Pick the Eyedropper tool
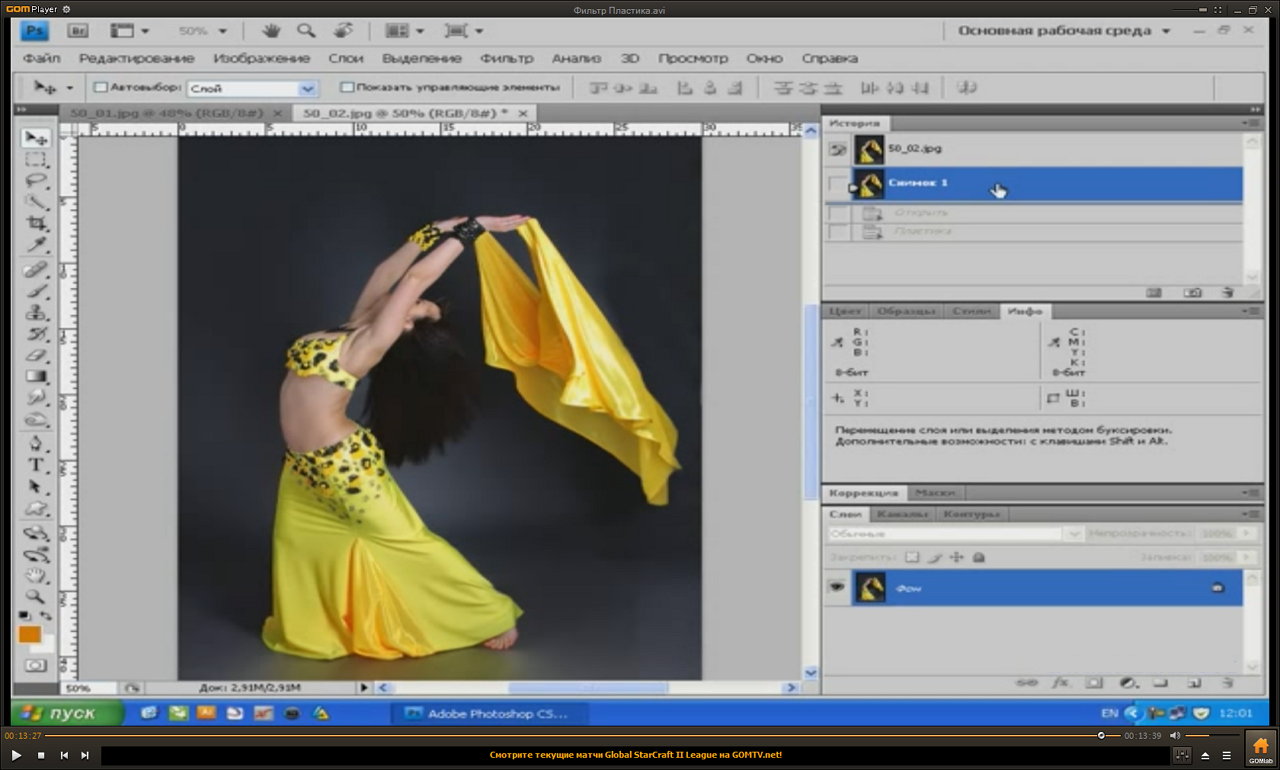1280x770 pixels. coord(36,245)
